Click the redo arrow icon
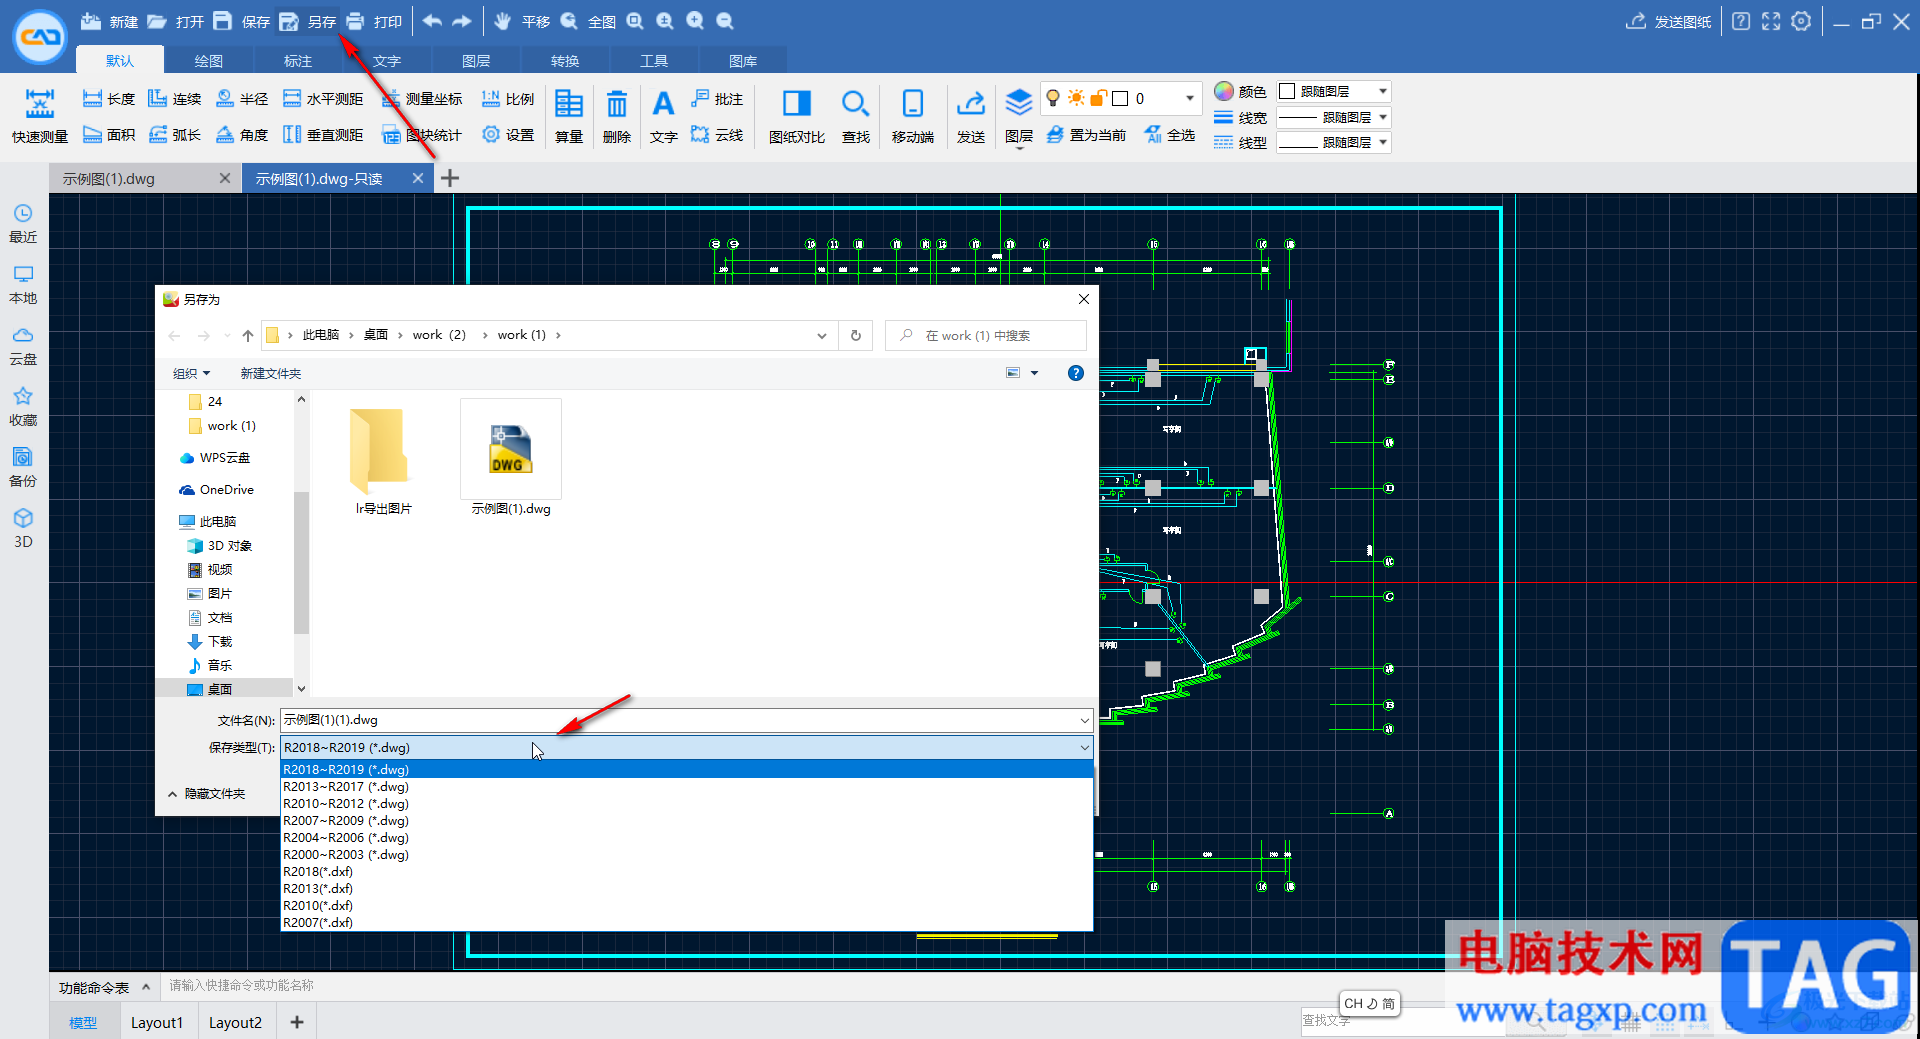 462,21
